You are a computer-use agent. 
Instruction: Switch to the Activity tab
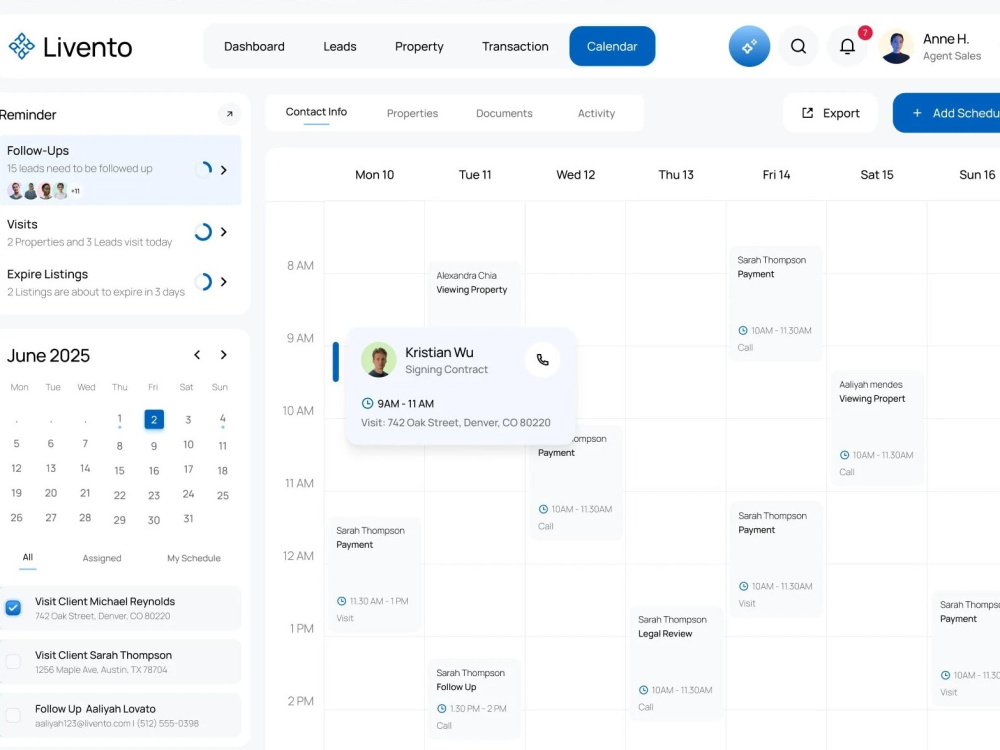tap(596, 114)
